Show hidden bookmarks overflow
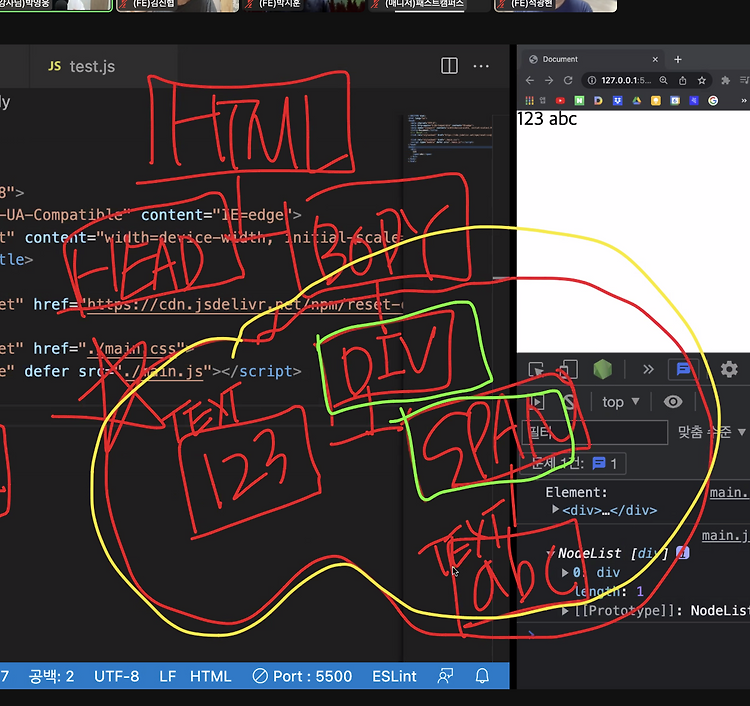The image size is (750, 706). coord(743,100)
